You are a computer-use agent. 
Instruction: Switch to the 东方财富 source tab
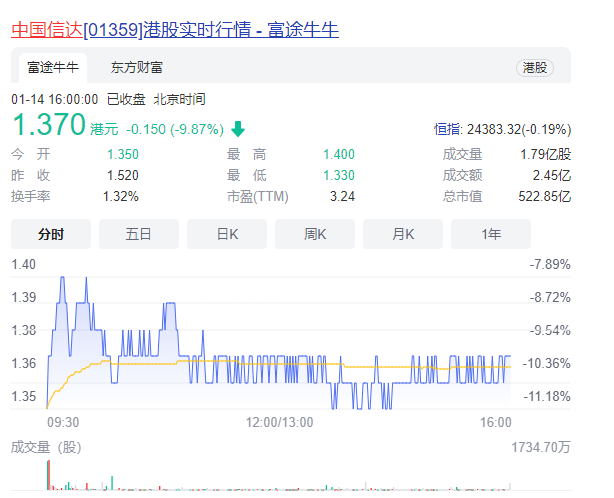137,68
